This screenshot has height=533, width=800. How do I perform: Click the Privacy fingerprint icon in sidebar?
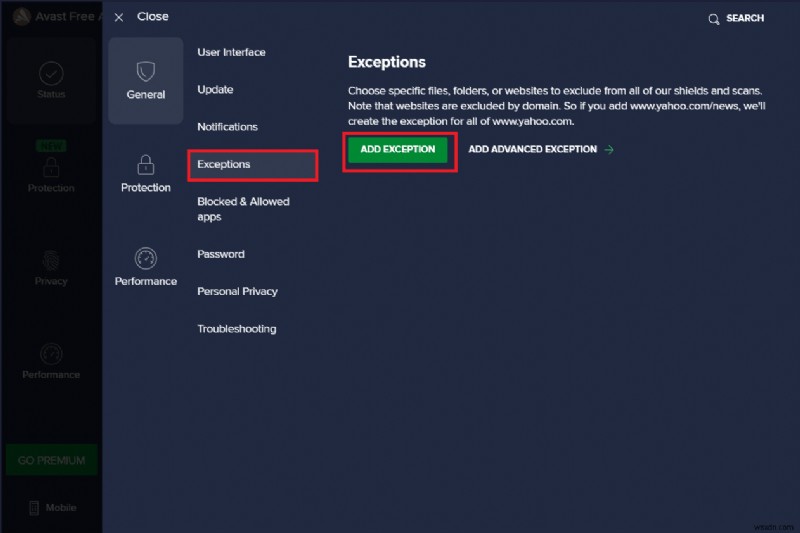[x=51, y=260]
